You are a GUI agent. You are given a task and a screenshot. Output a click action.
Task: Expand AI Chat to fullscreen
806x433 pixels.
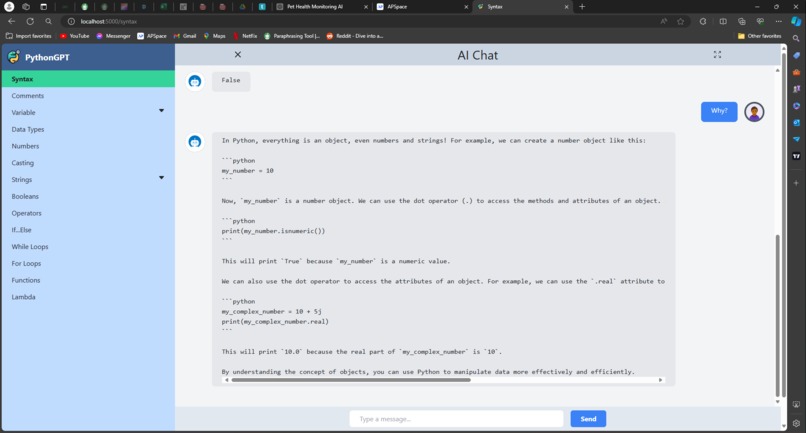tap(717, 55)
